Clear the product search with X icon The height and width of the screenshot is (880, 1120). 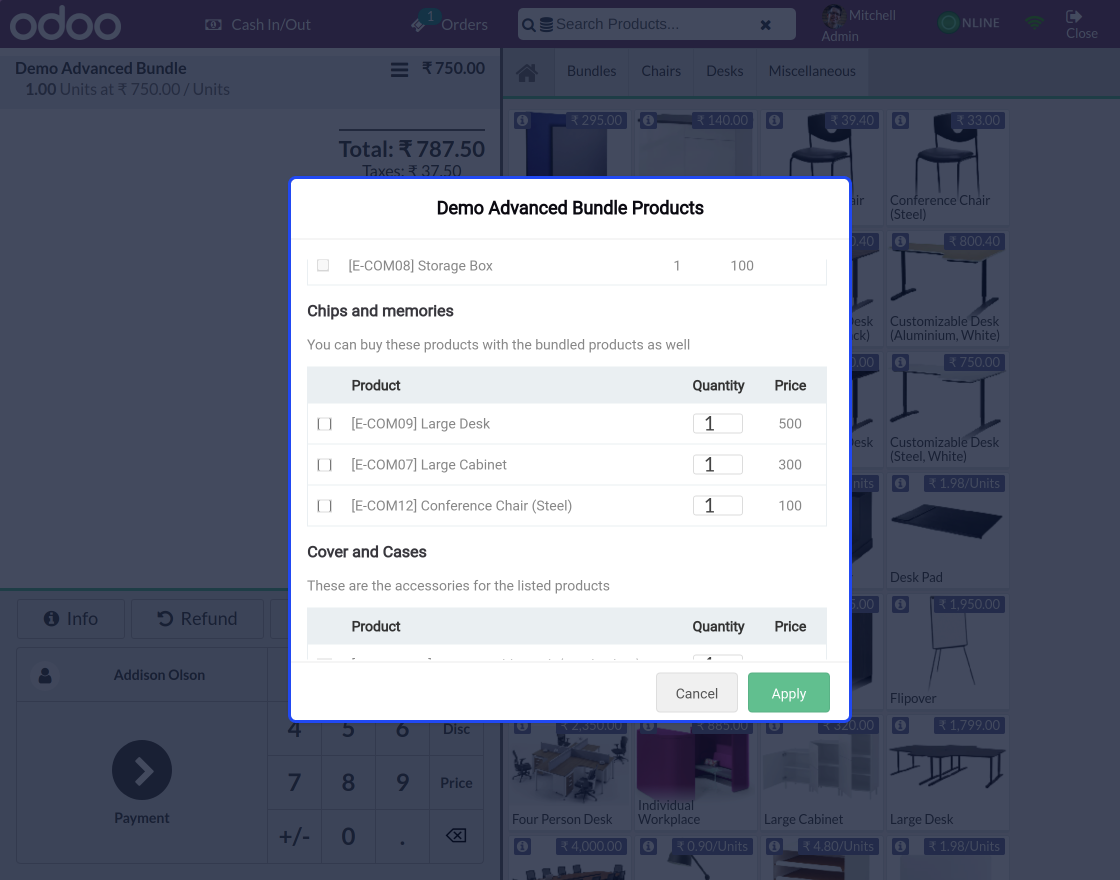[765, 25]
